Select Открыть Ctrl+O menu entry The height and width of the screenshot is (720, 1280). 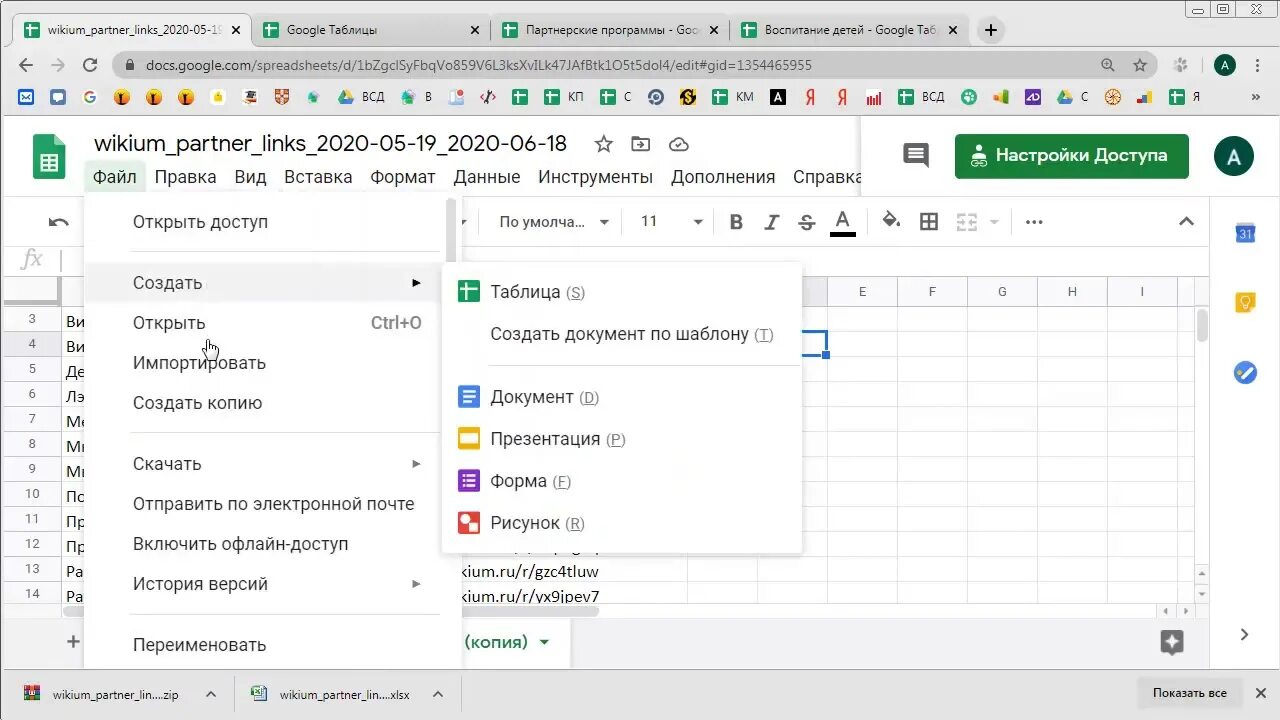tap(264, 323)
